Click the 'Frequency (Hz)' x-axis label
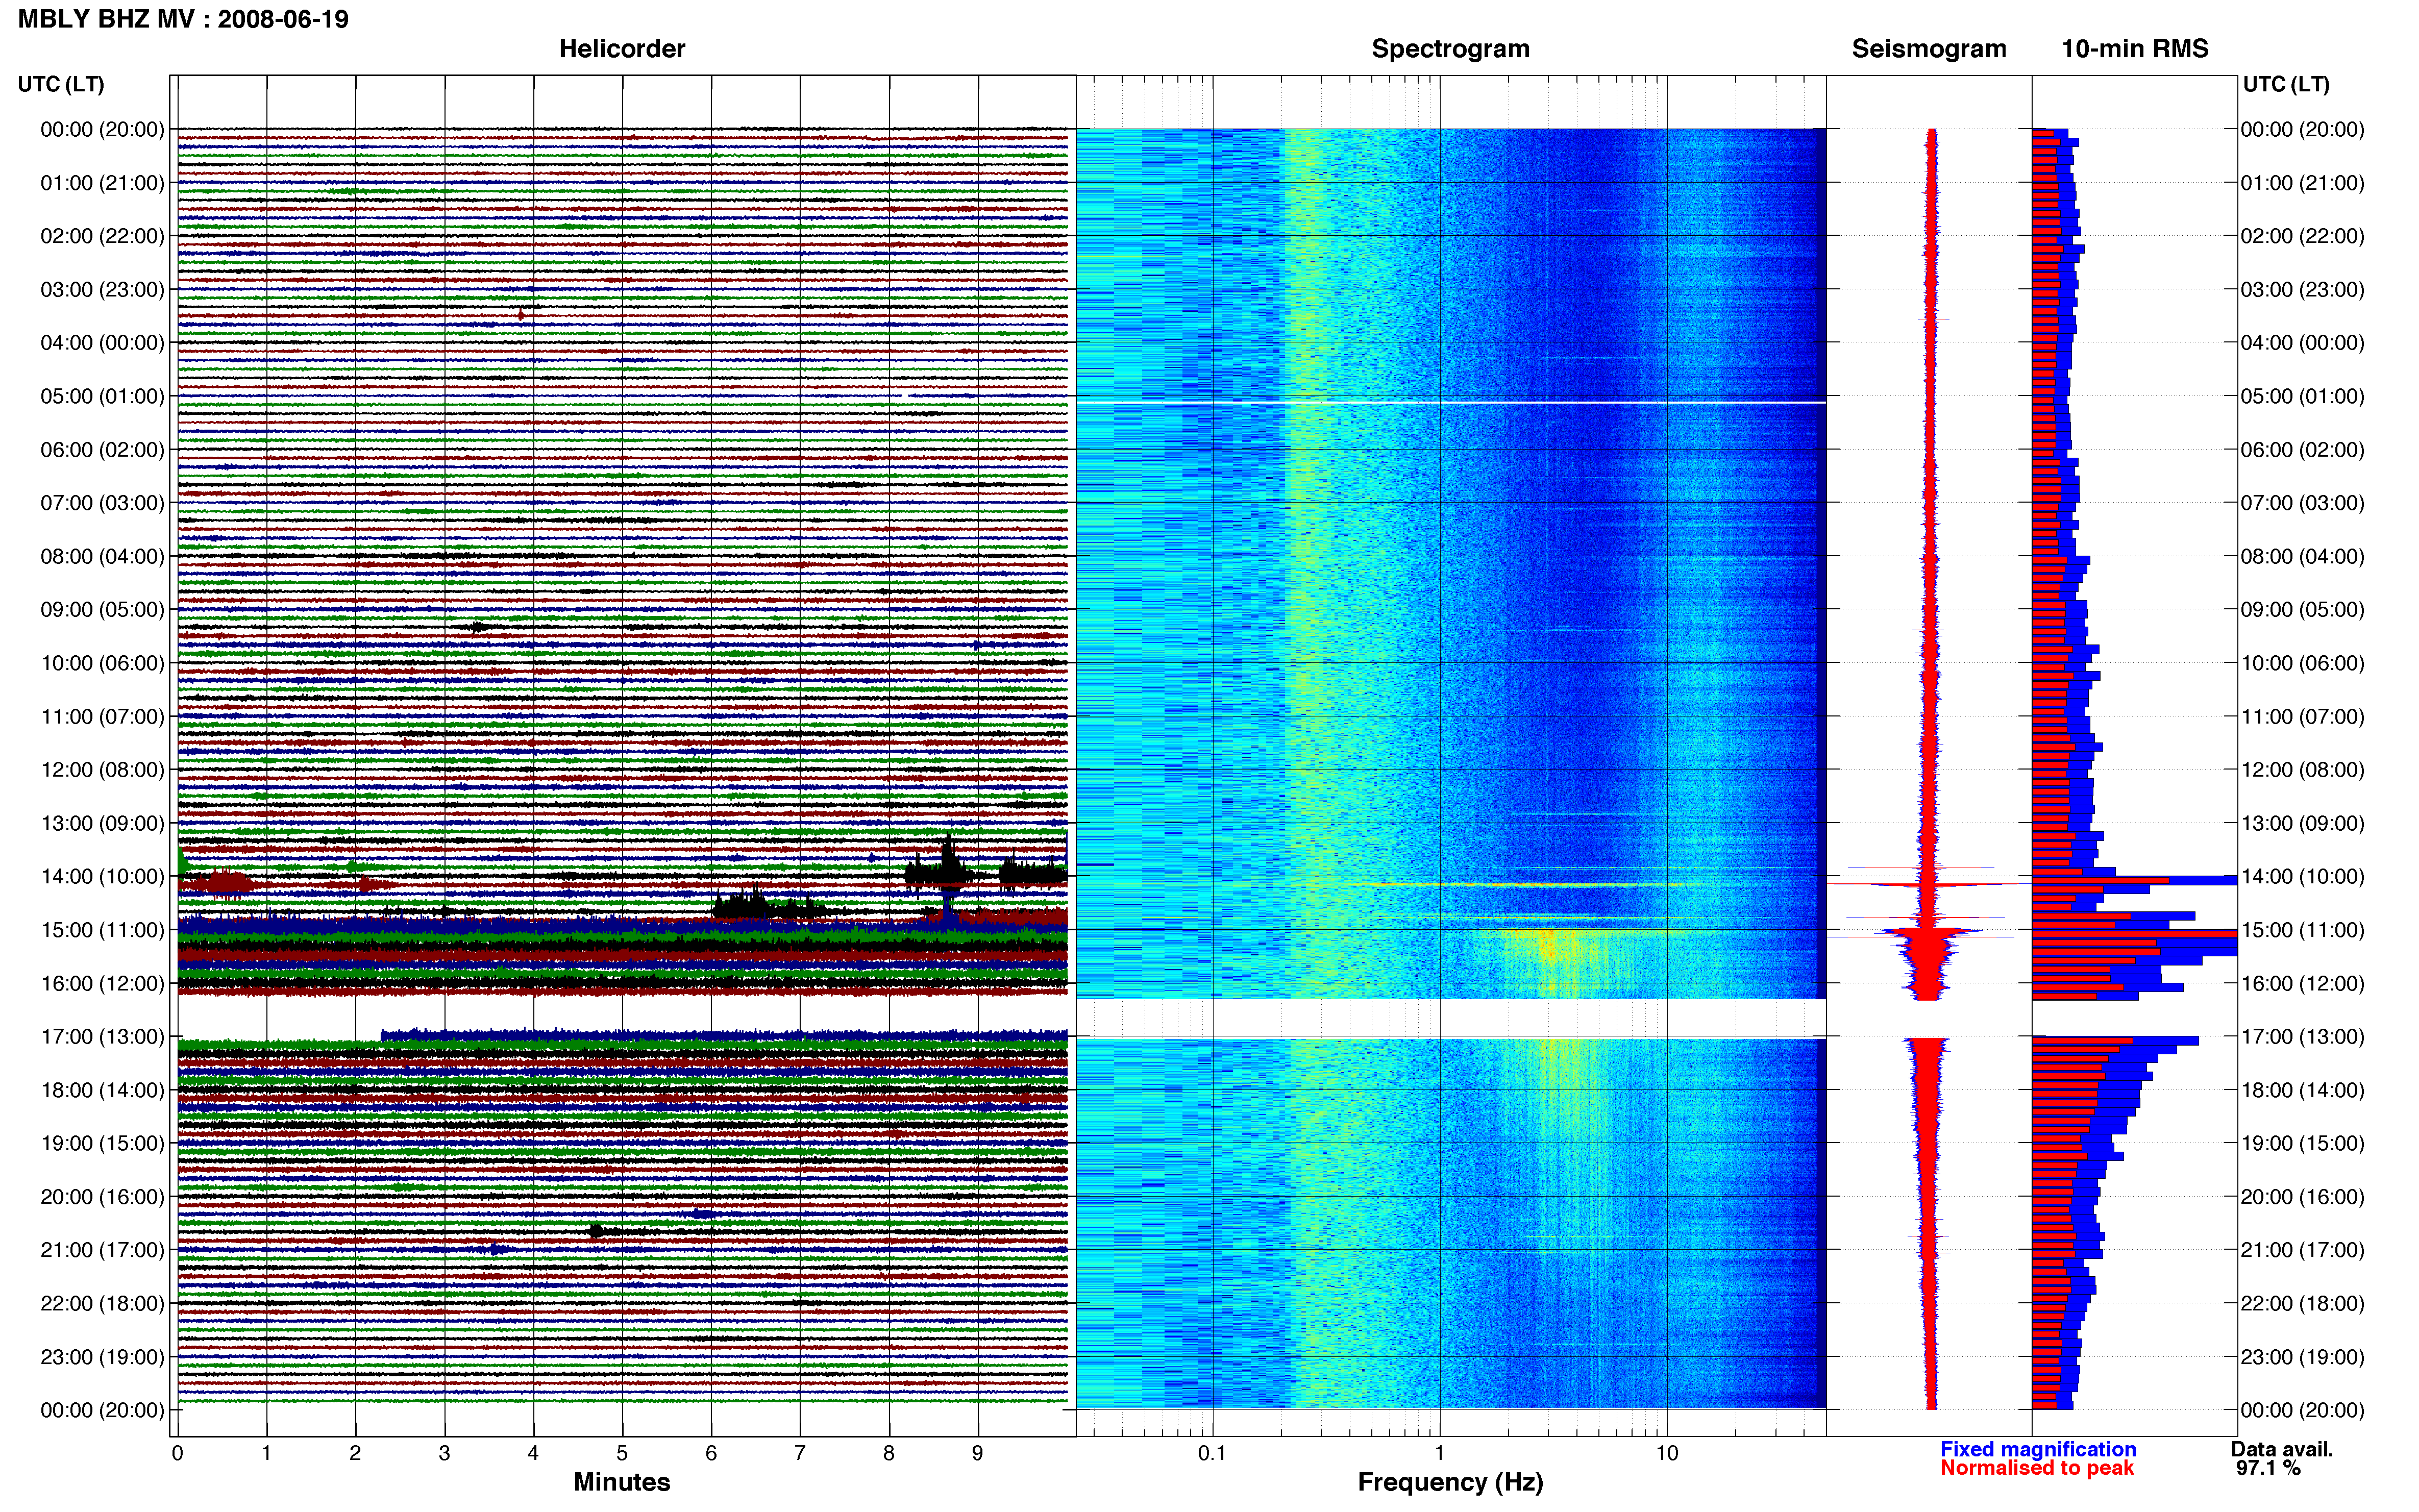 1450,1482
